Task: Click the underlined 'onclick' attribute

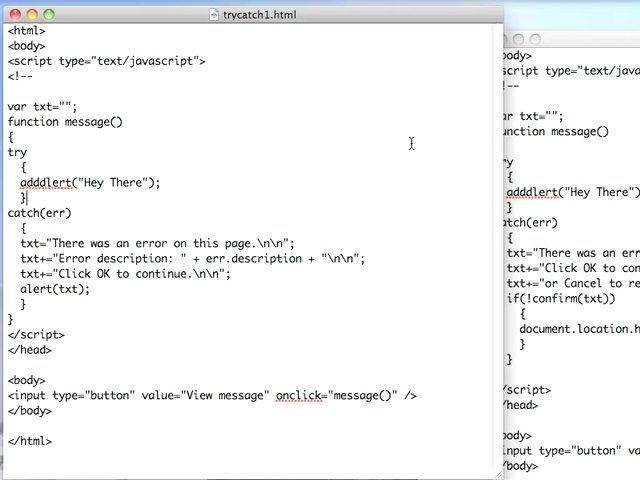Action: [299, 396]
